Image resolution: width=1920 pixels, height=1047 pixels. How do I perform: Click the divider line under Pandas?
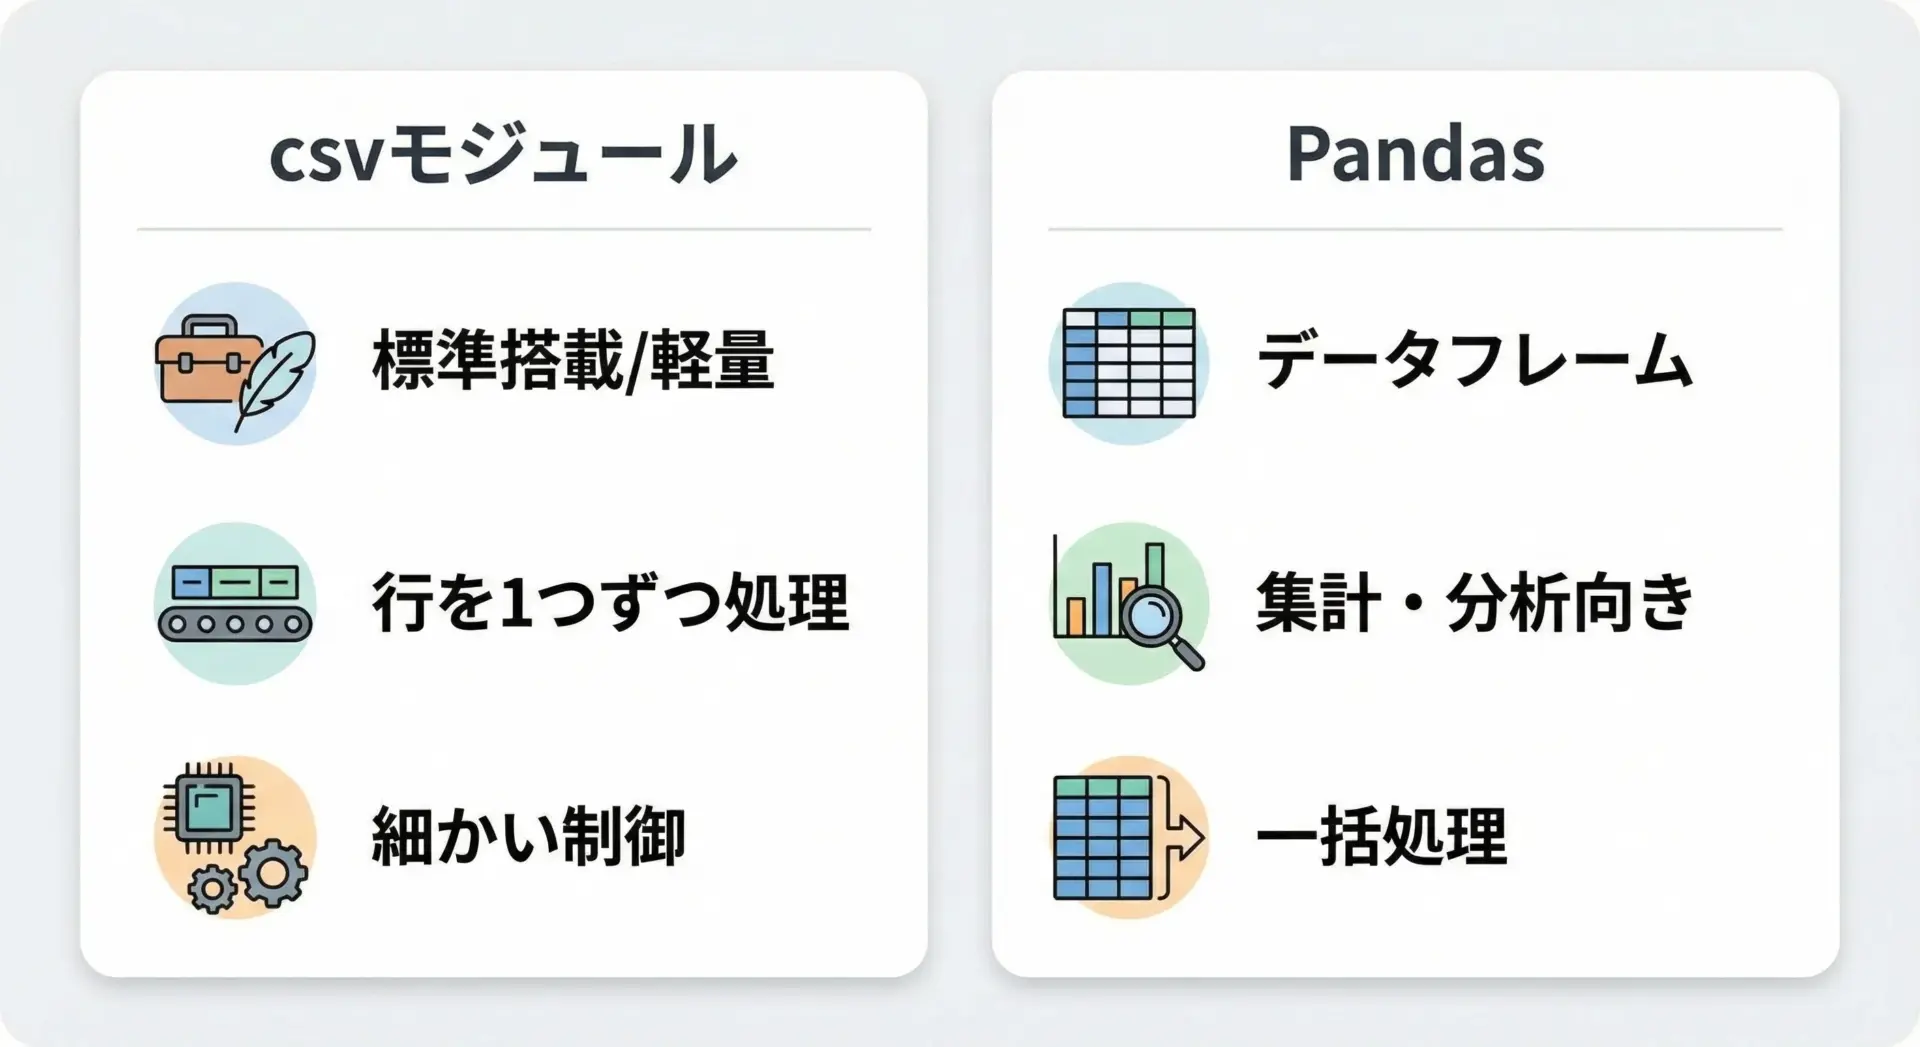click(x=1415, y=229)
